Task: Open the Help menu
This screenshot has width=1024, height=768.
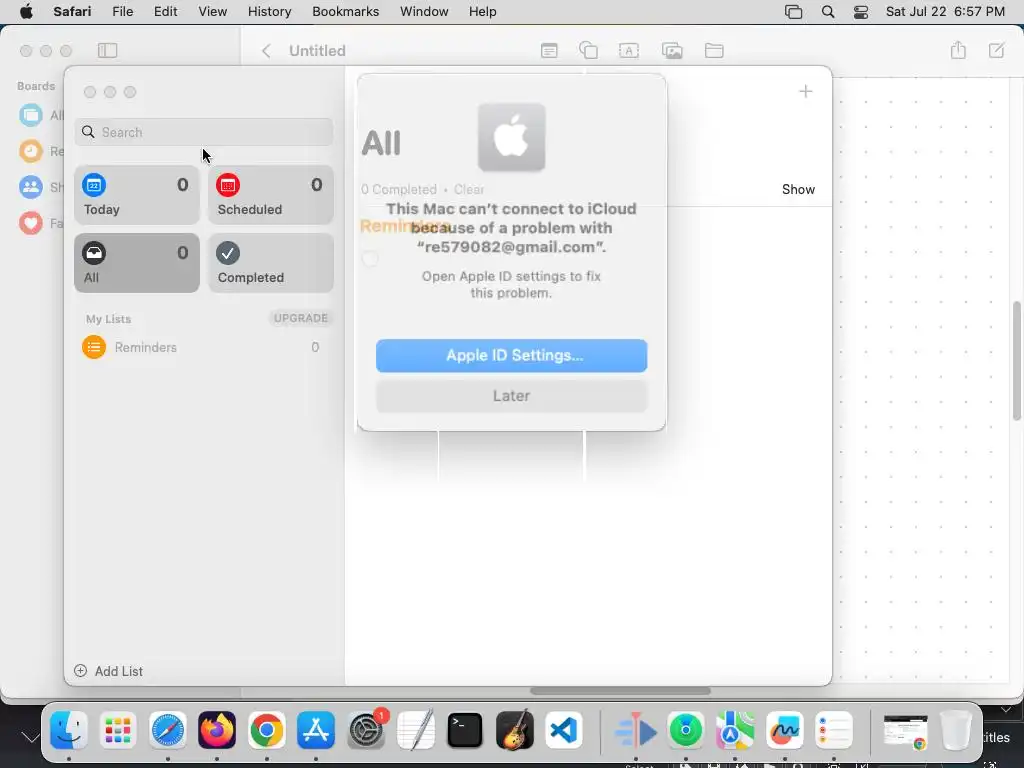Action: (x=483, y=11)
